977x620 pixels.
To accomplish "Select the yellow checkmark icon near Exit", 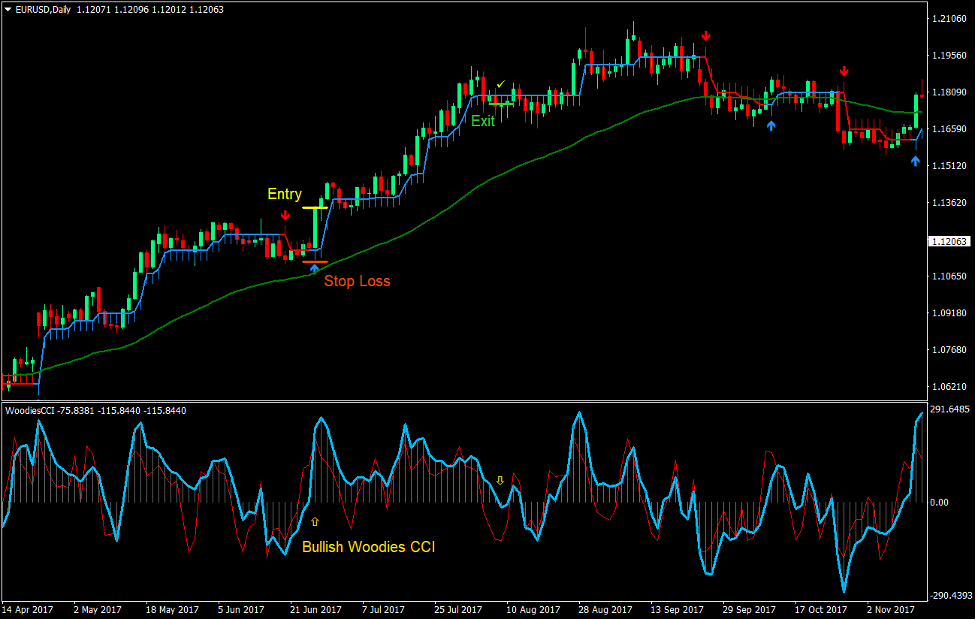I will click(x=500, y=84).
